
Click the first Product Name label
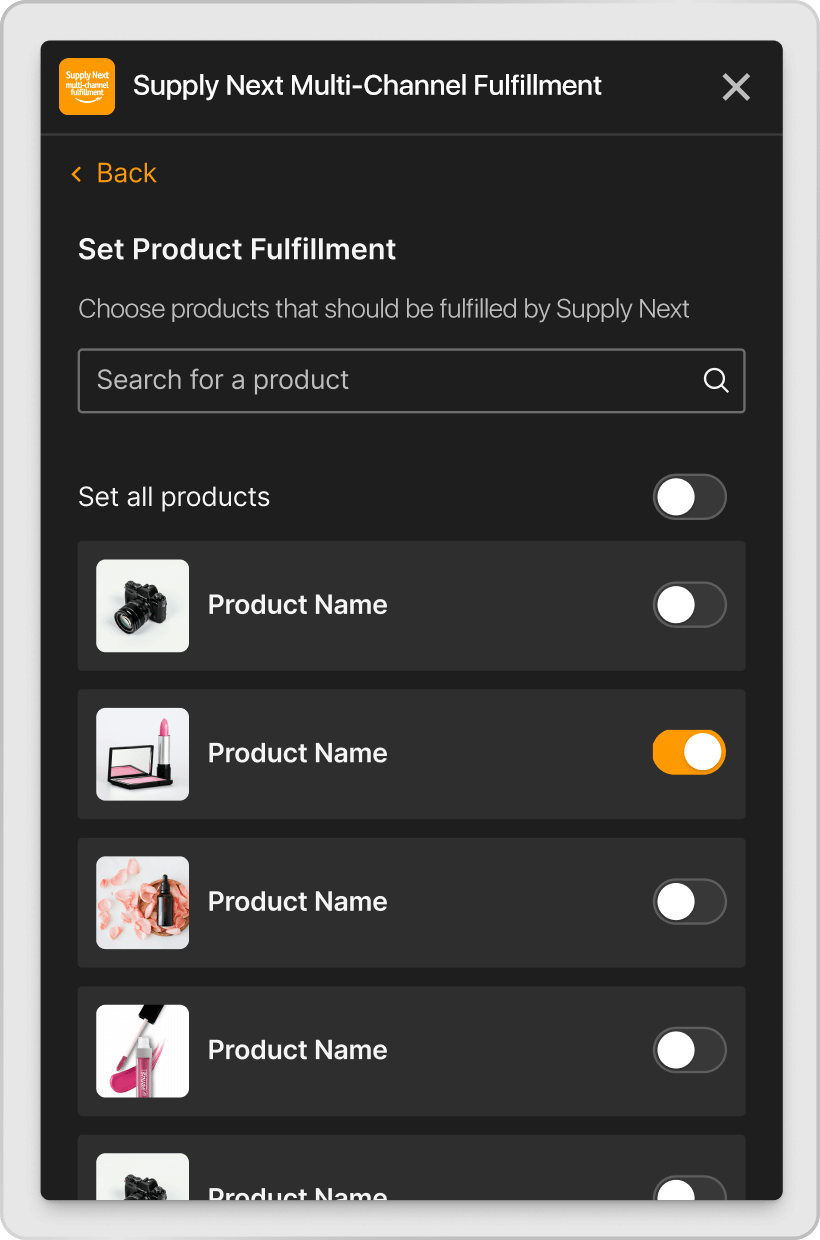(297, 605)
